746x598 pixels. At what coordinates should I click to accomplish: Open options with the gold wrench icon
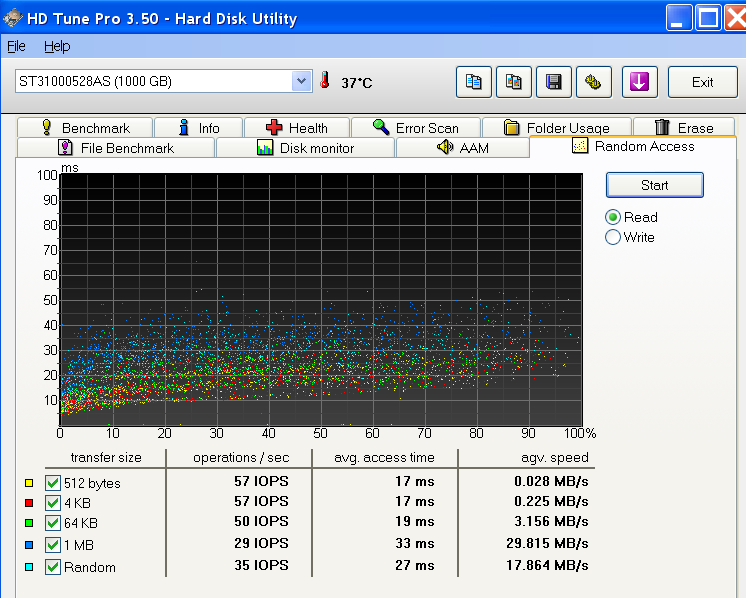pos(594,82)
